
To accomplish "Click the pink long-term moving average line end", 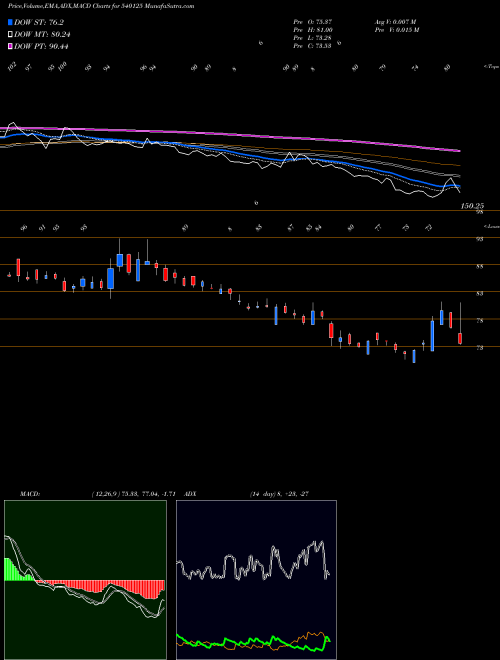I will (459, 150).
